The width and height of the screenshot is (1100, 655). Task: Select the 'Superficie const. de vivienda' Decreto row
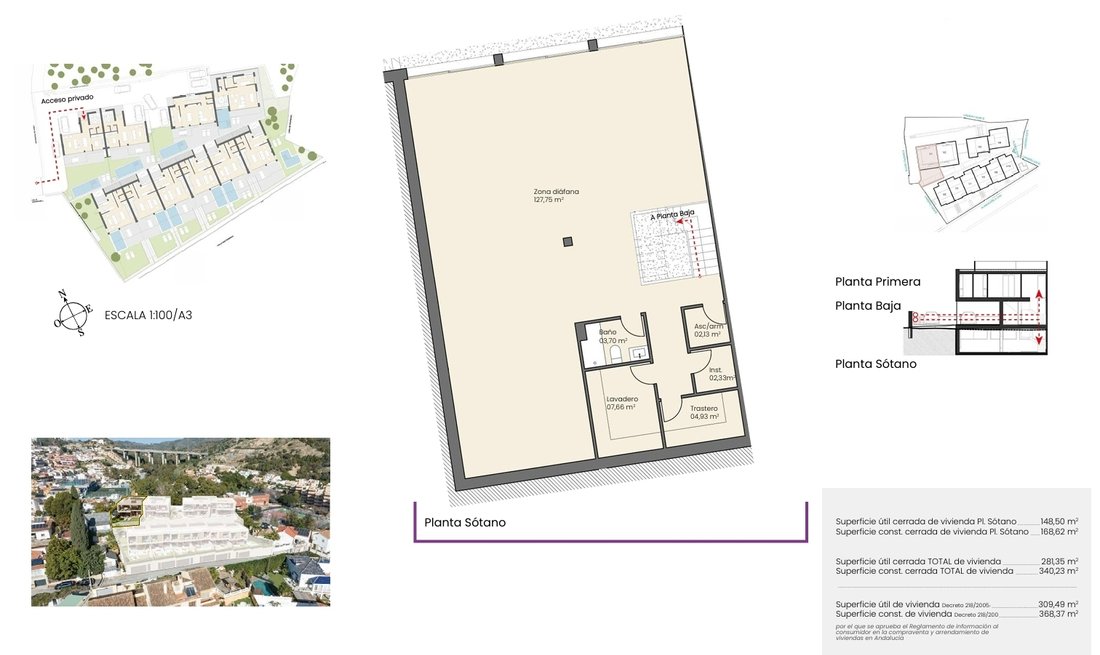tap(957, 614)
